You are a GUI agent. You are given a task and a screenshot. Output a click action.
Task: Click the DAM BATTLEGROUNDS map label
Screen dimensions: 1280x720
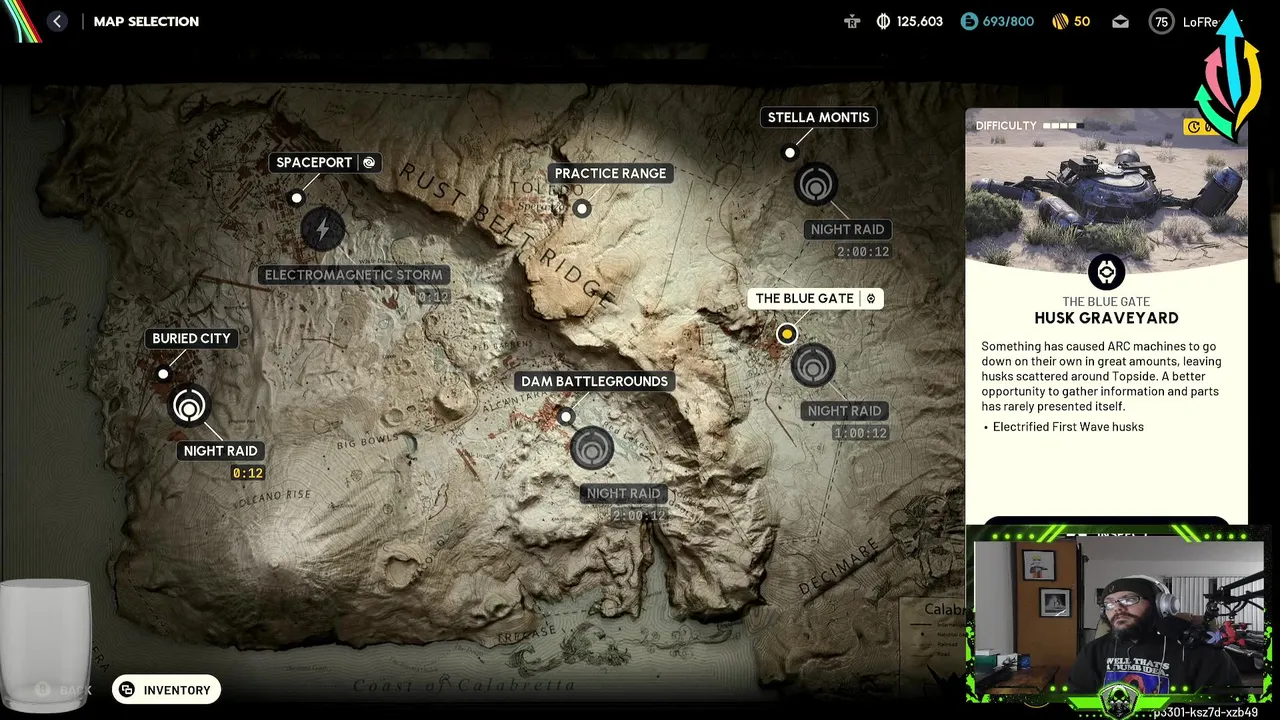[594, 381]
